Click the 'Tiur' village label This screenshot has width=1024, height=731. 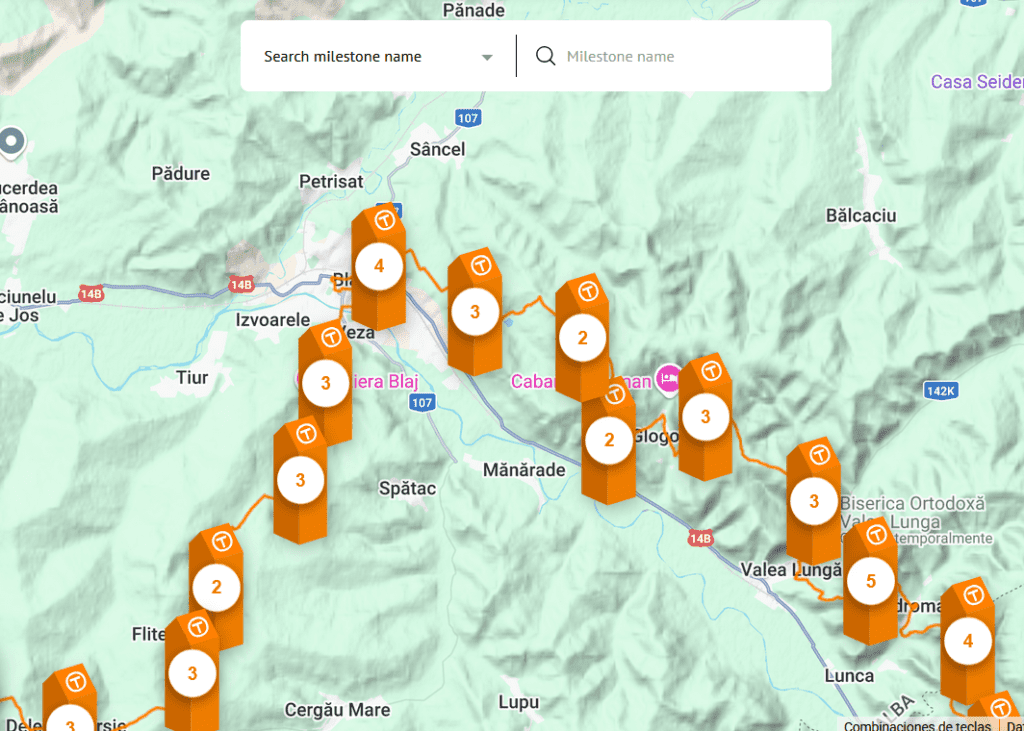[192, 378]
